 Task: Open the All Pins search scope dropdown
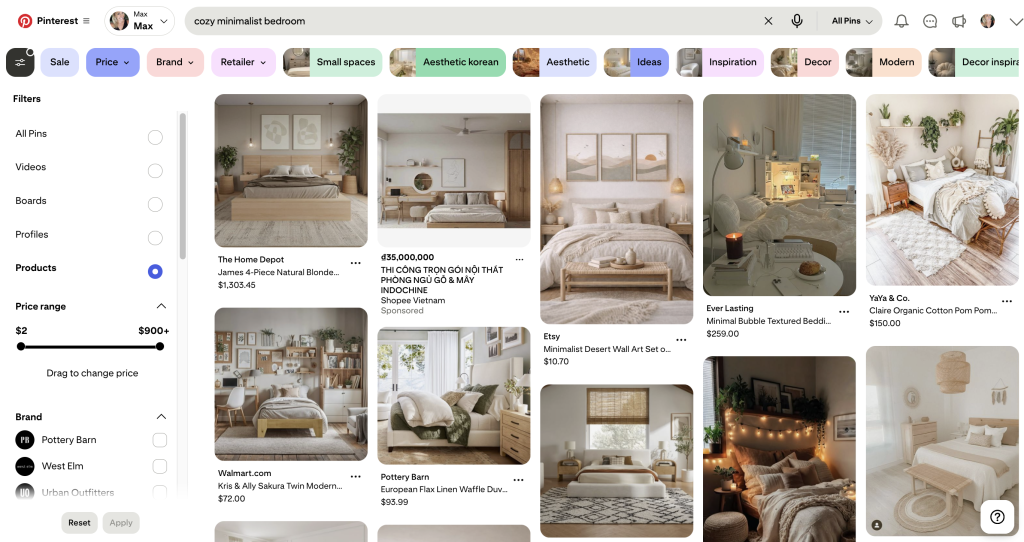(x=852, y=21)
